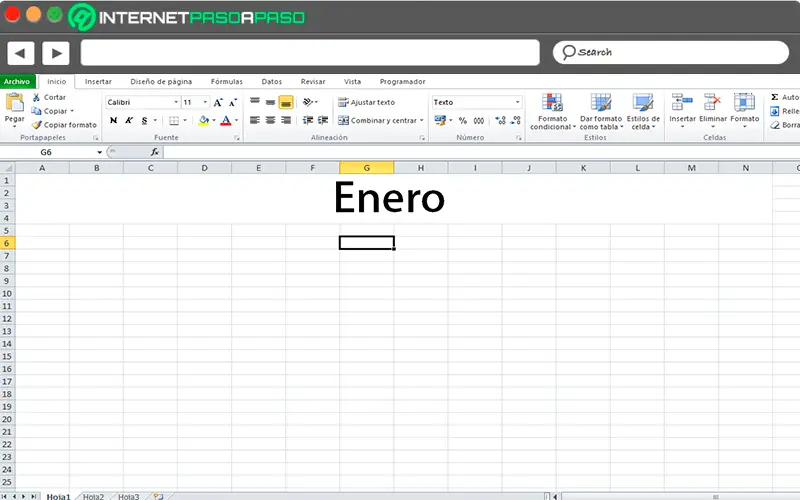Click the Autosuma sigma icon
Viewport: 800px width, 500px height.
[774, 97]
